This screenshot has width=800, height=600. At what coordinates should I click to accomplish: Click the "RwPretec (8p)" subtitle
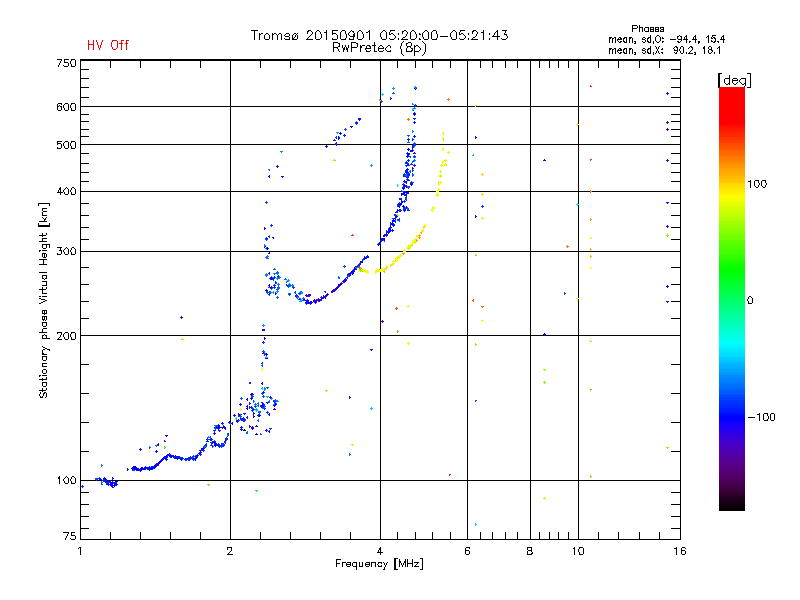point(379,48)
